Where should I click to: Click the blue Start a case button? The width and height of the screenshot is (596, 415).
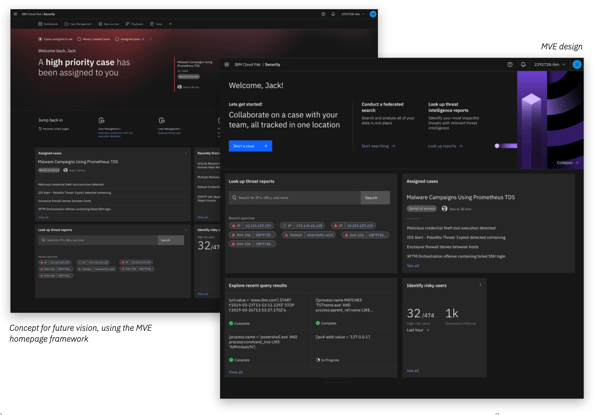250,146
